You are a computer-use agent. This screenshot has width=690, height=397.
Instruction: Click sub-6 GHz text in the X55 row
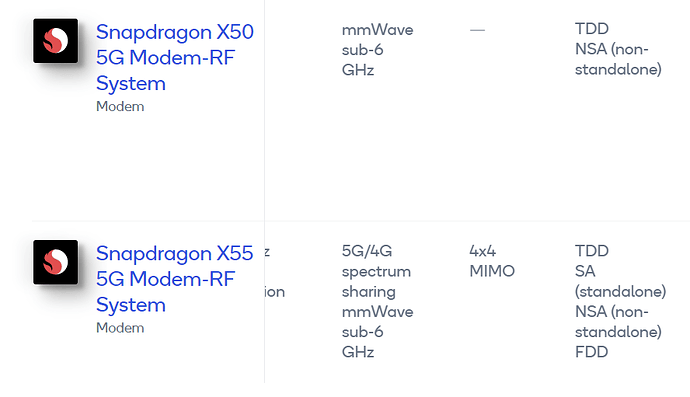pyautogui.click(x=363, y=342)
